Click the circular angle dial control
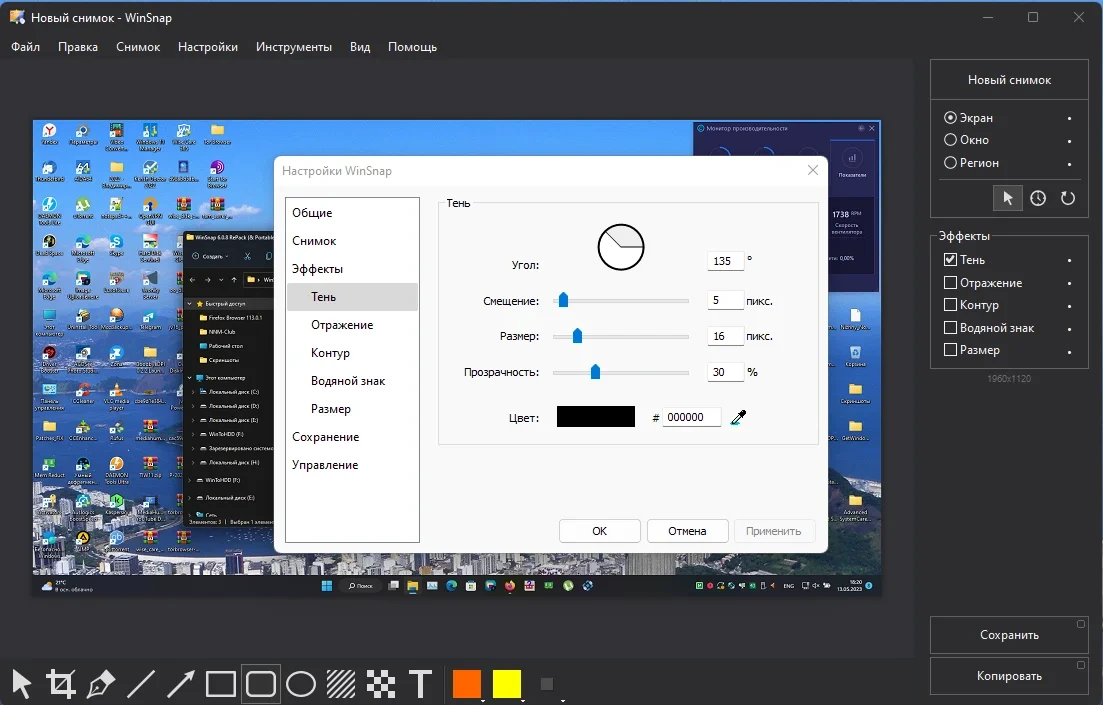This screenshot has height=705, width=1103. [621, 248]
